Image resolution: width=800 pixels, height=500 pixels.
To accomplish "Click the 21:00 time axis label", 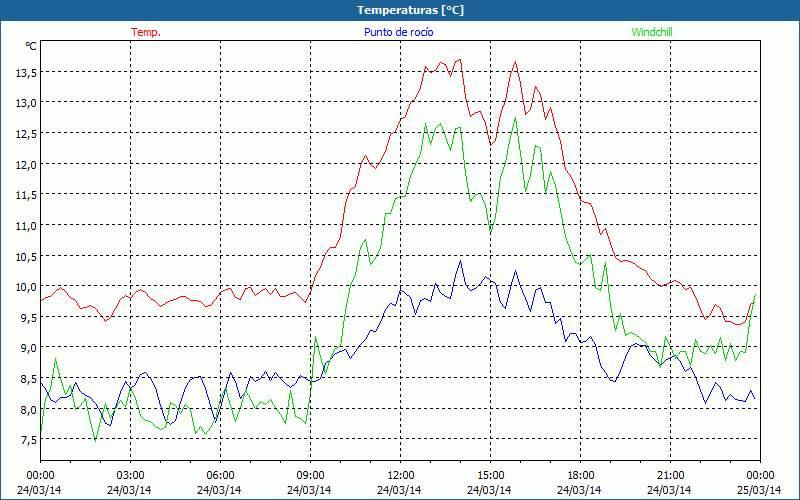I will 670,476.
